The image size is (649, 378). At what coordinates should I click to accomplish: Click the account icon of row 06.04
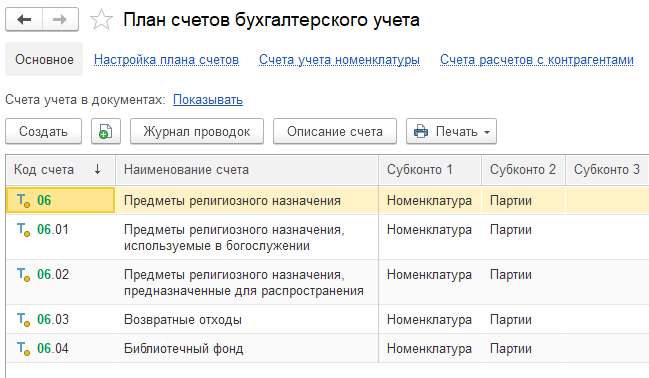coord(23,349)
